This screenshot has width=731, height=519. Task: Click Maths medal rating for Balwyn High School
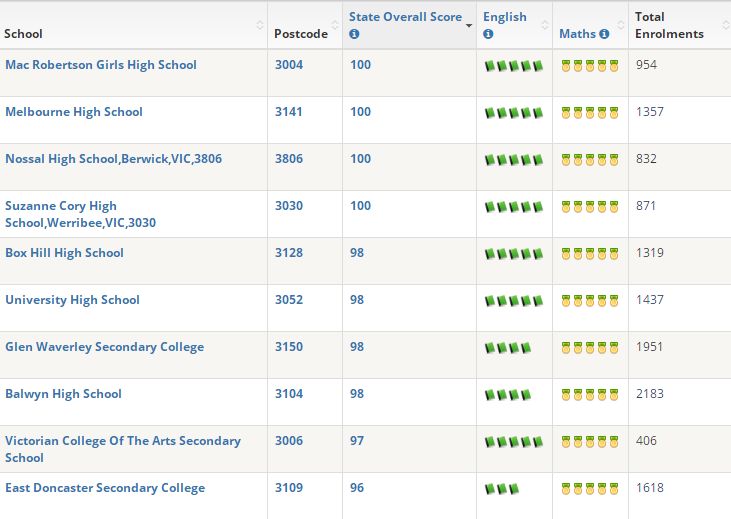[590, 395]
